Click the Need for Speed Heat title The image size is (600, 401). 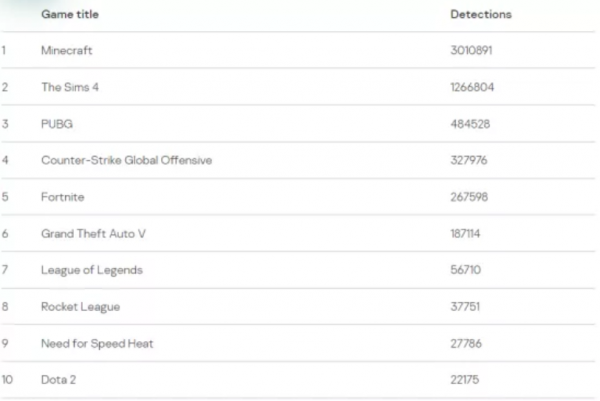tap(97, 344)
